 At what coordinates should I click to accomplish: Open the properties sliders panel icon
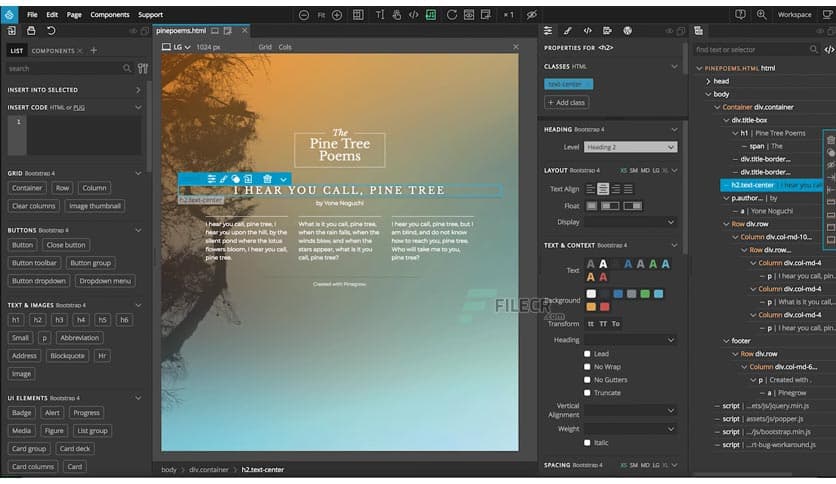tap(548, 31)
